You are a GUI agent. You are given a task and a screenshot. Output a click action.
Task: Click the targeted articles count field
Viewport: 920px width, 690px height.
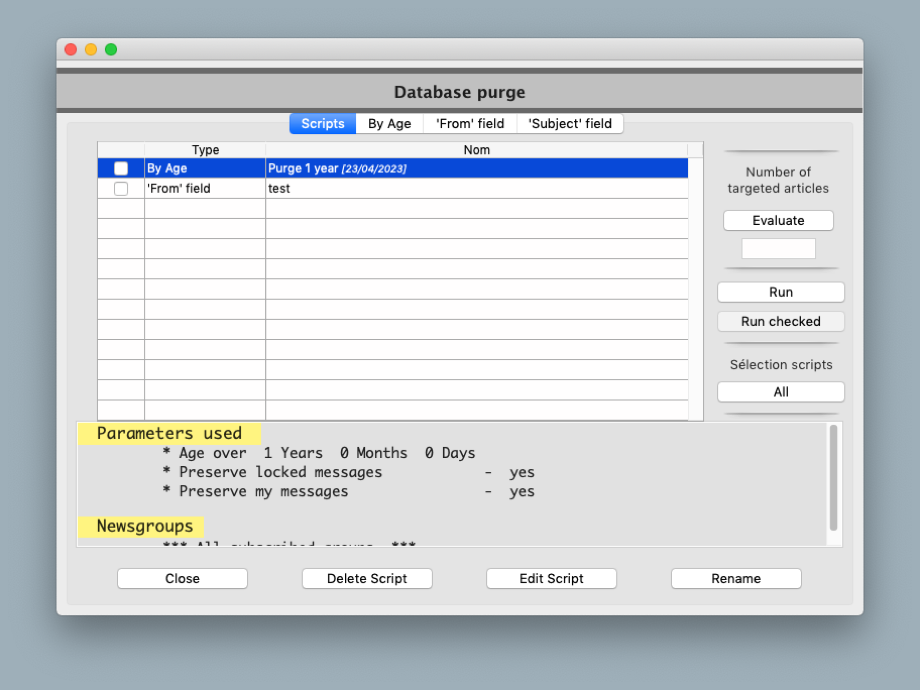coord(778,249)
